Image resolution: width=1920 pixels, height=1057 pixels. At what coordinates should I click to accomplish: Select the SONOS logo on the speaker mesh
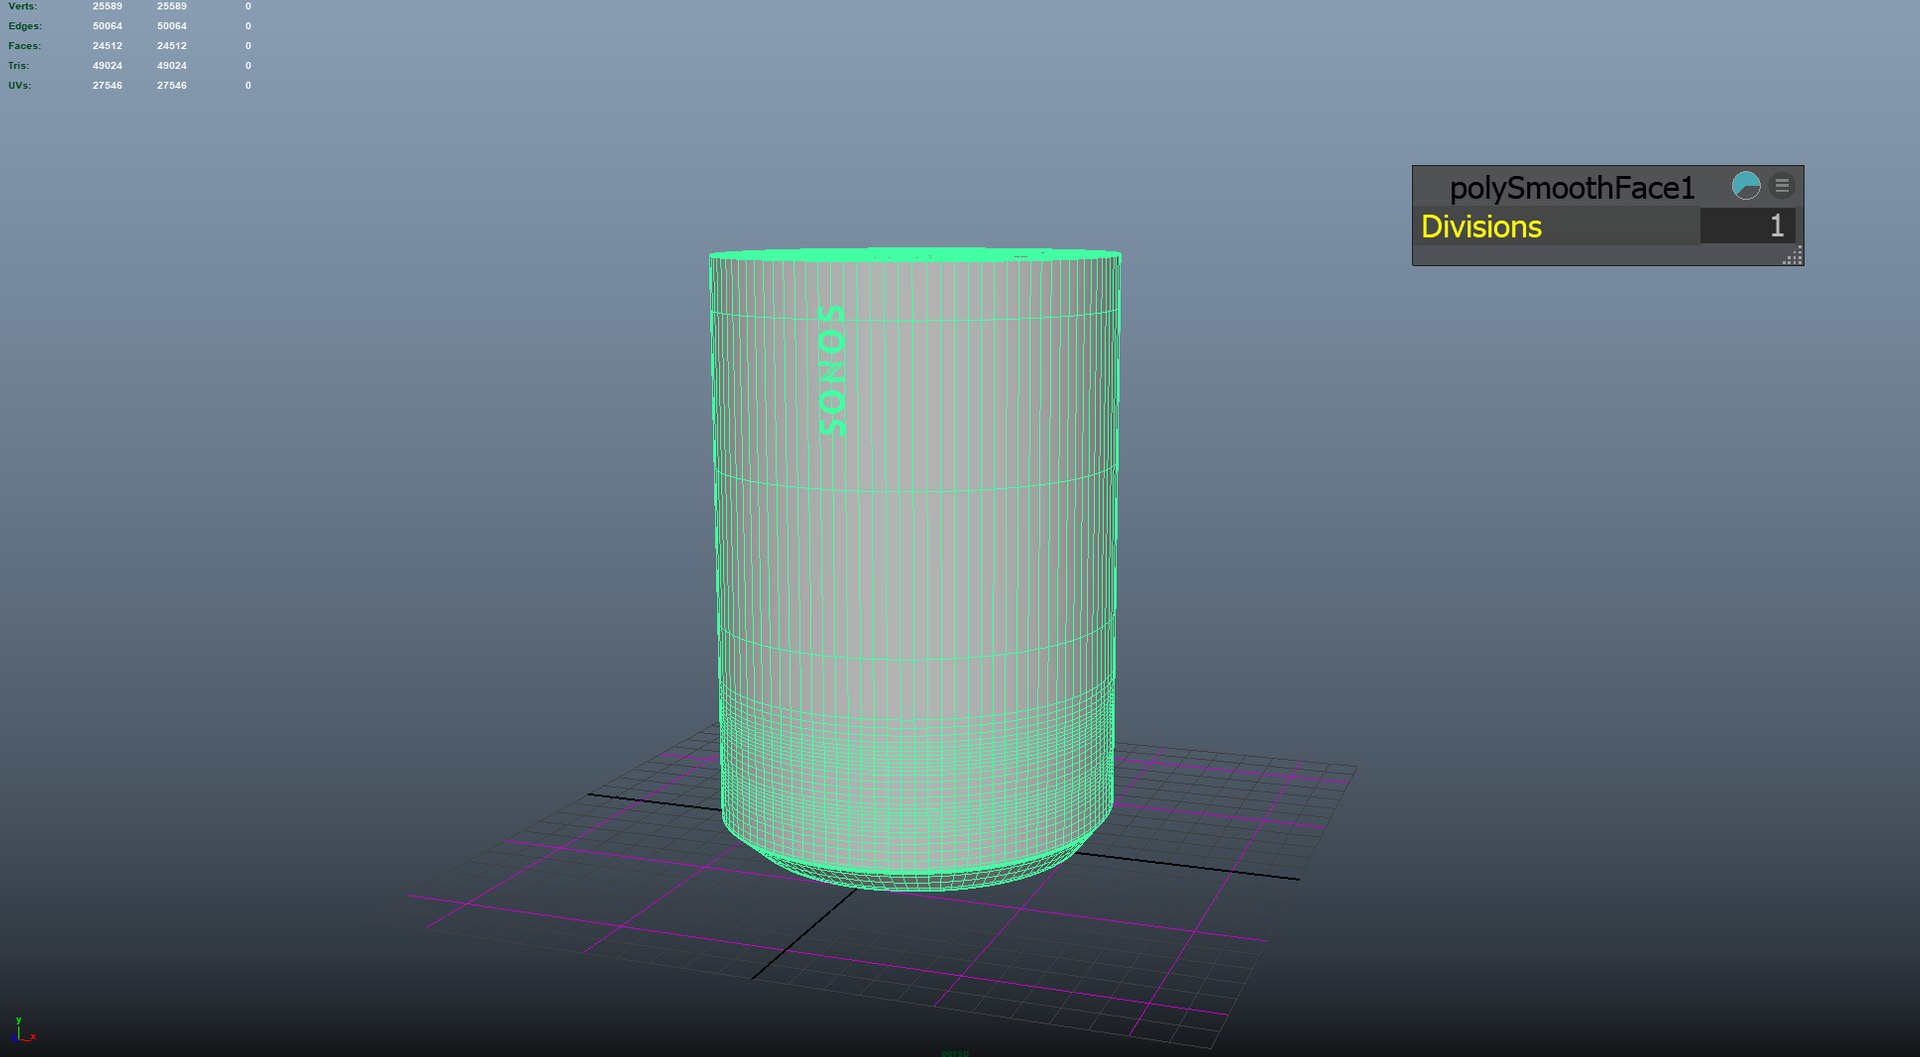click(x=832, y=370)
